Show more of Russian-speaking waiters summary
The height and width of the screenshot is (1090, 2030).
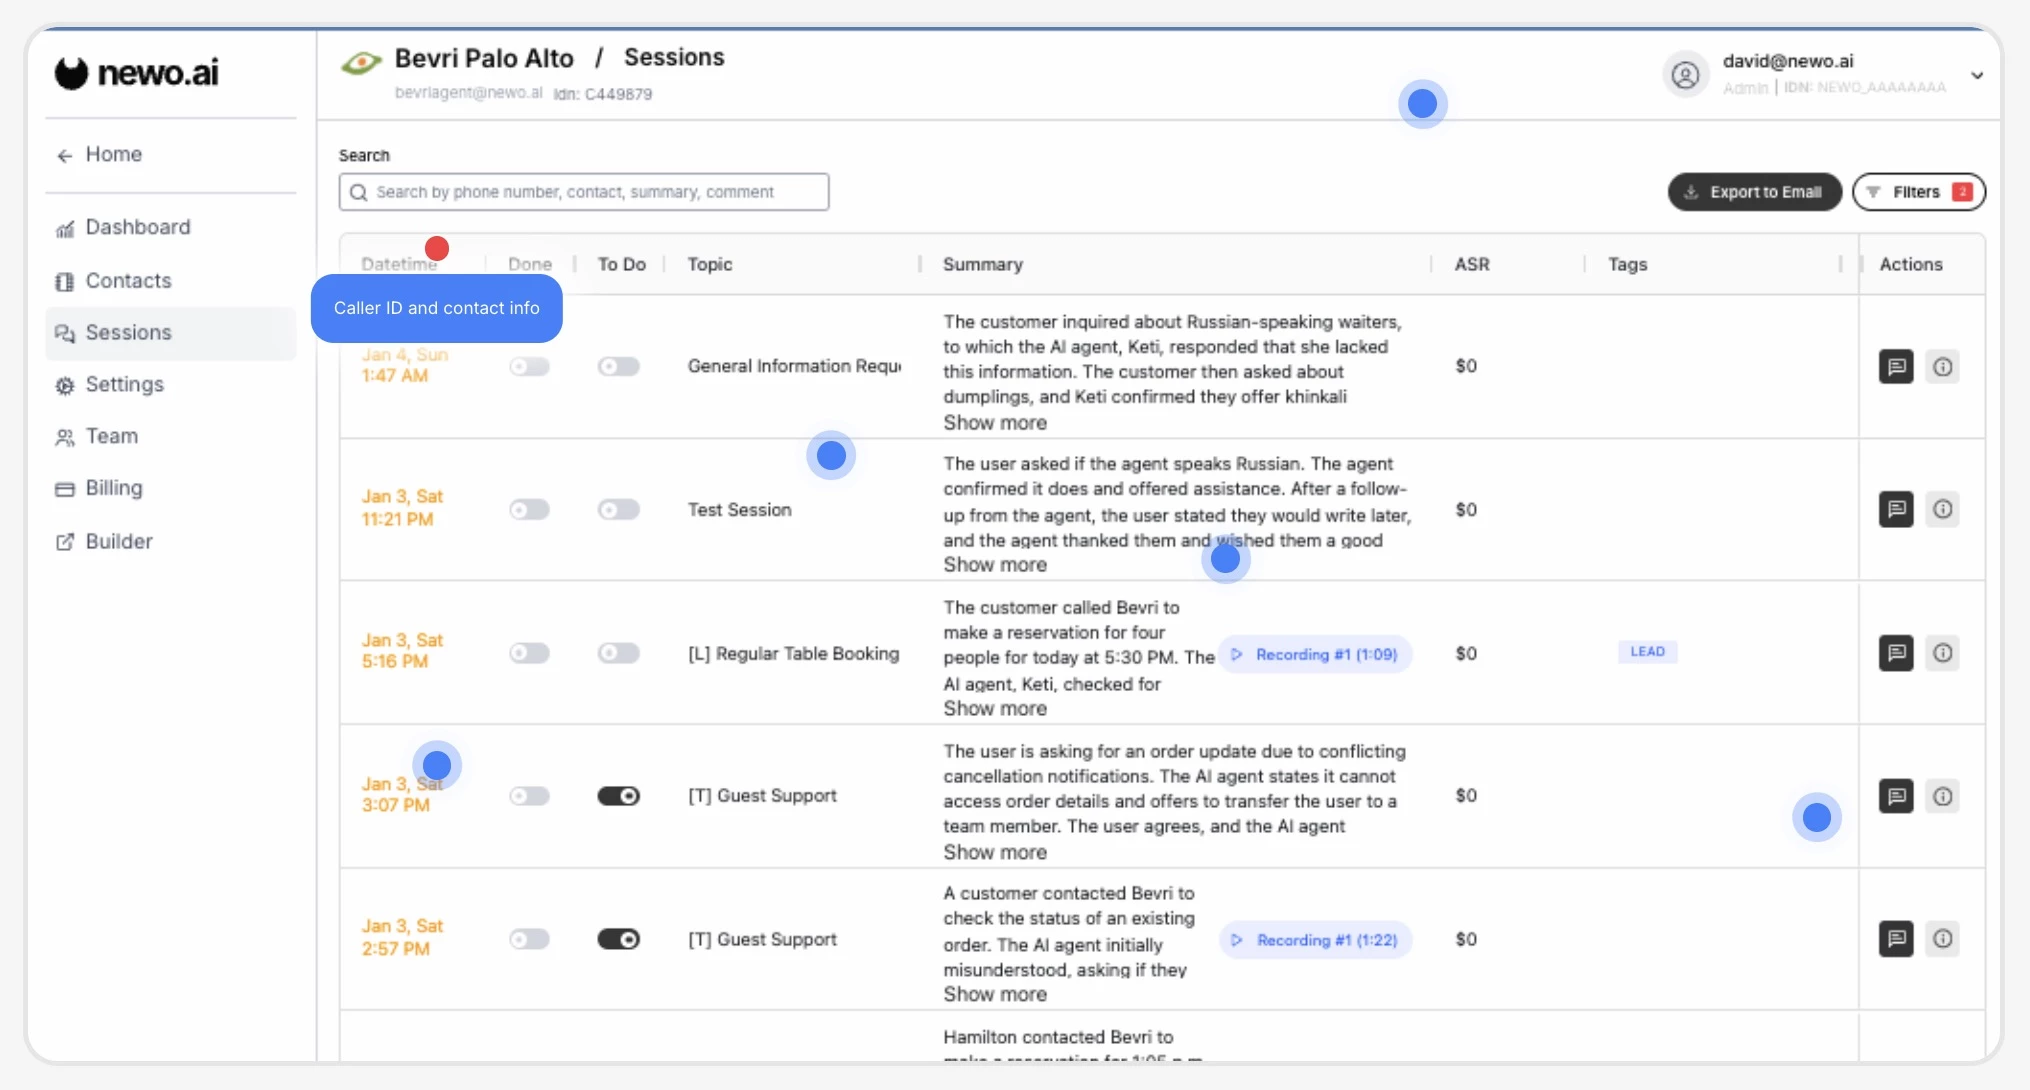click(995, 423)
